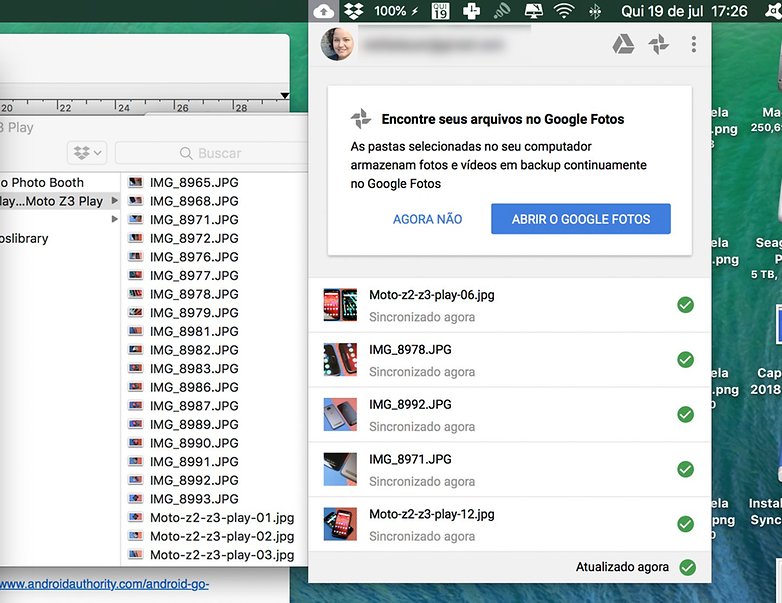Viewport: 782px width, 603px height.
Task: Select IMG_8987.JPG file in Finder
Action: pyautogui.click(x=194, y=405)
